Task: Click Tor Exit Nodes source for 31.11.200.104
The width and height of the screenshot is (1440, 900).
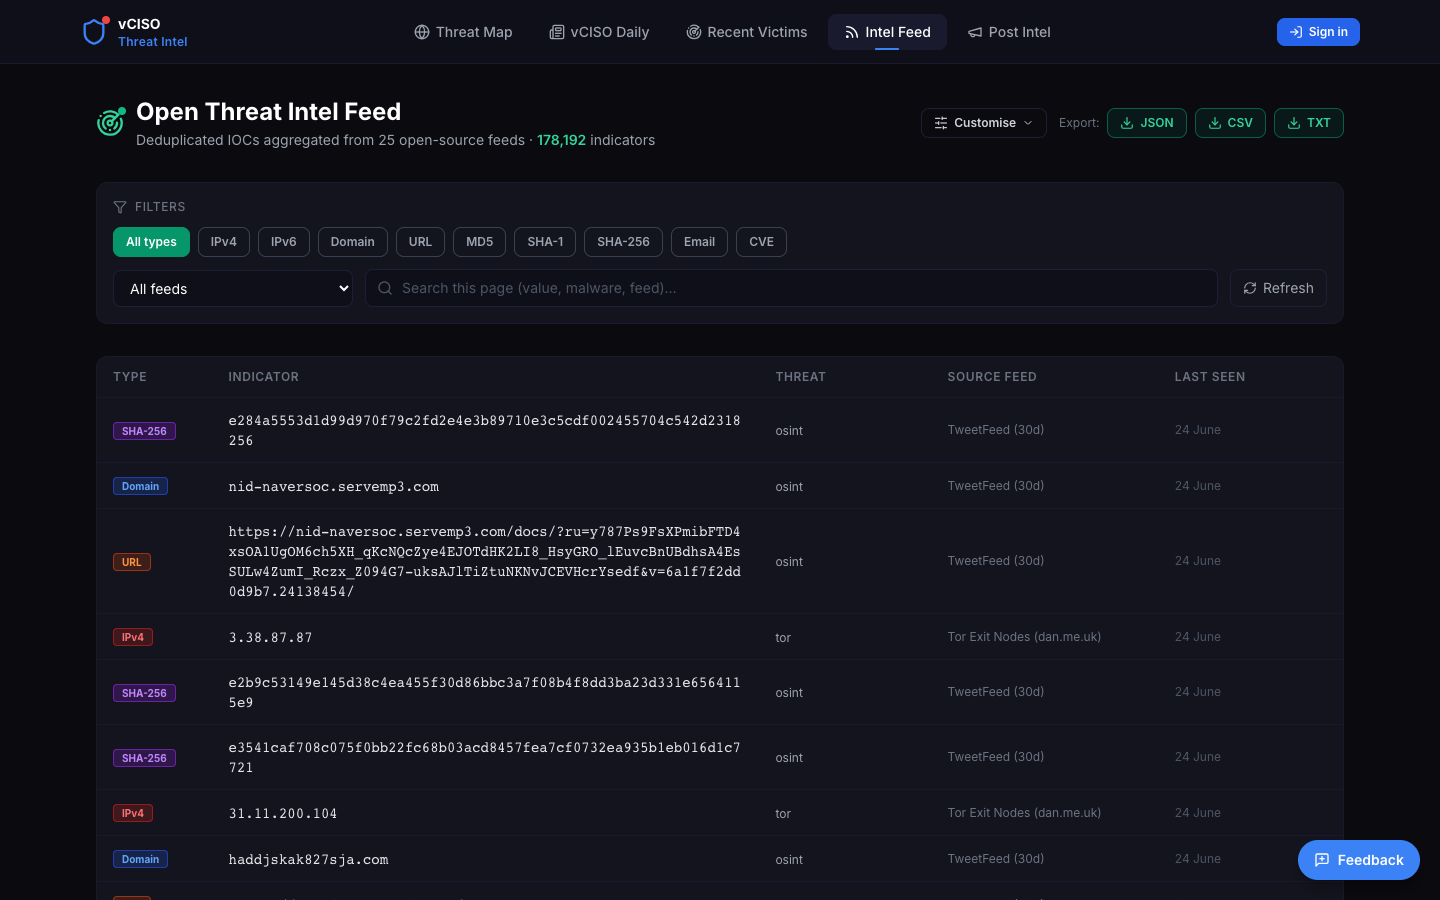Action: pyautogui.click(x=1024, y=813)
